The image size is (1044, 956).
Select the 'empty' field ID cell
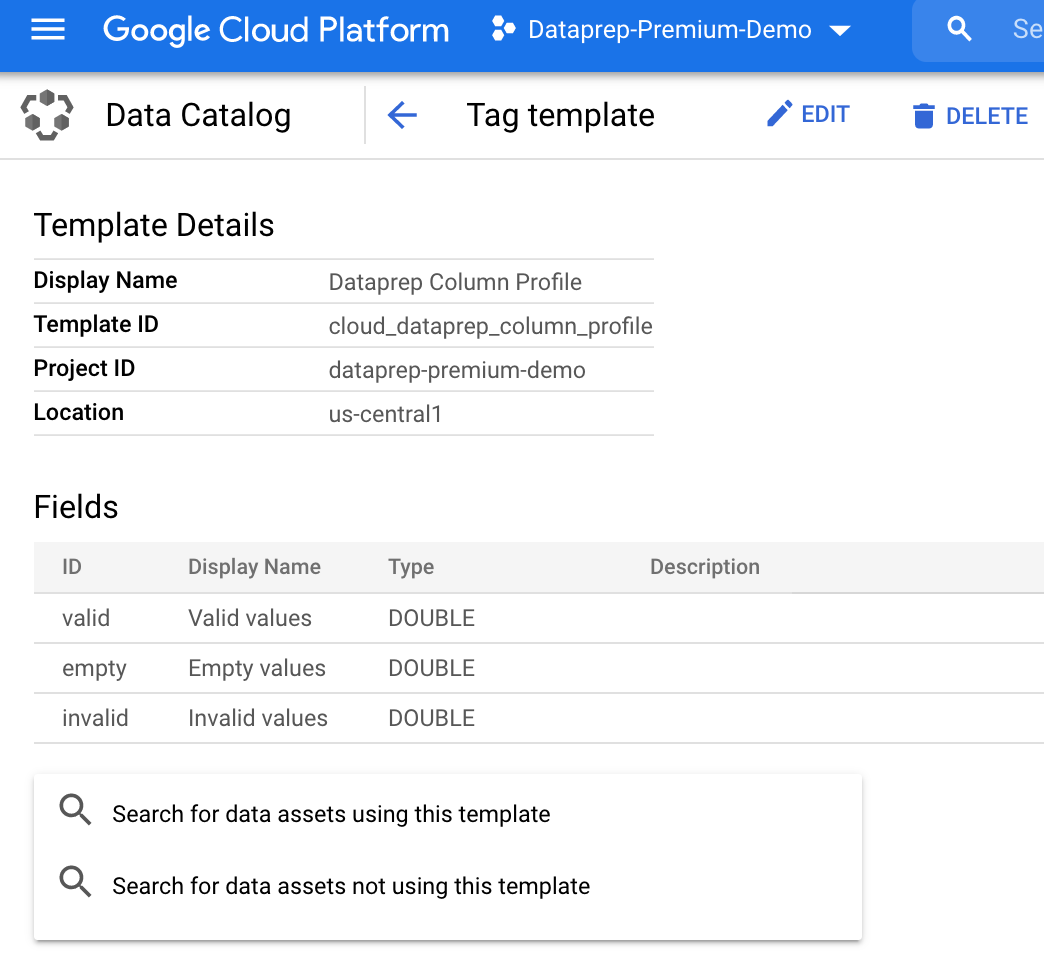pos(94,668)
